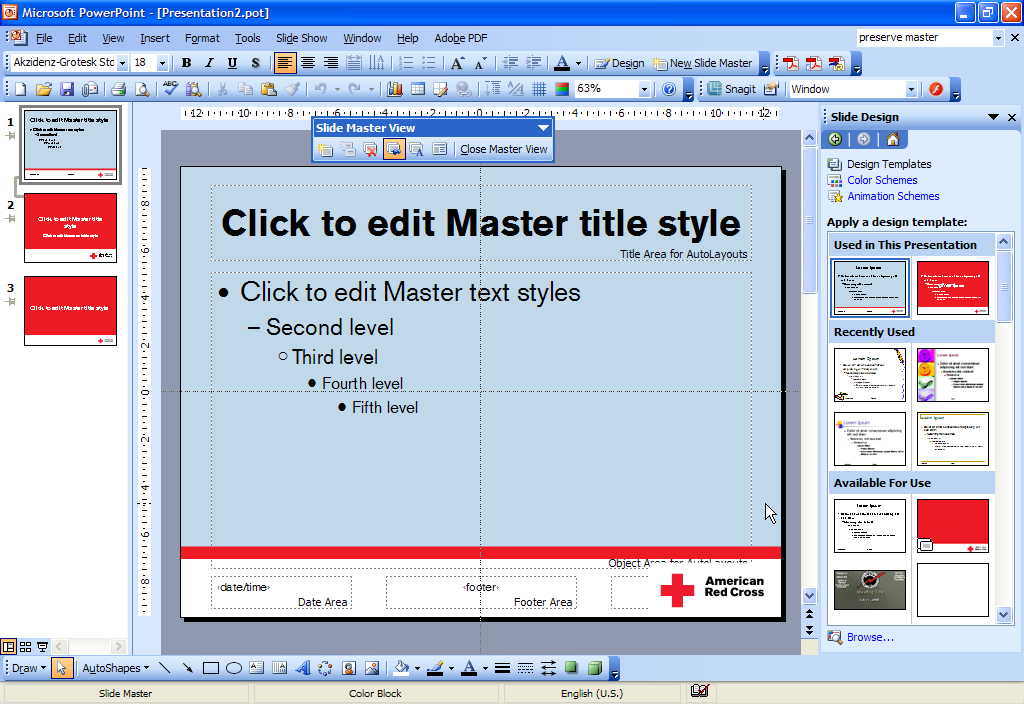Click the PowerPoint Help question mark icon
This screenshot has height=704, width=1024.
pos(669,89)
